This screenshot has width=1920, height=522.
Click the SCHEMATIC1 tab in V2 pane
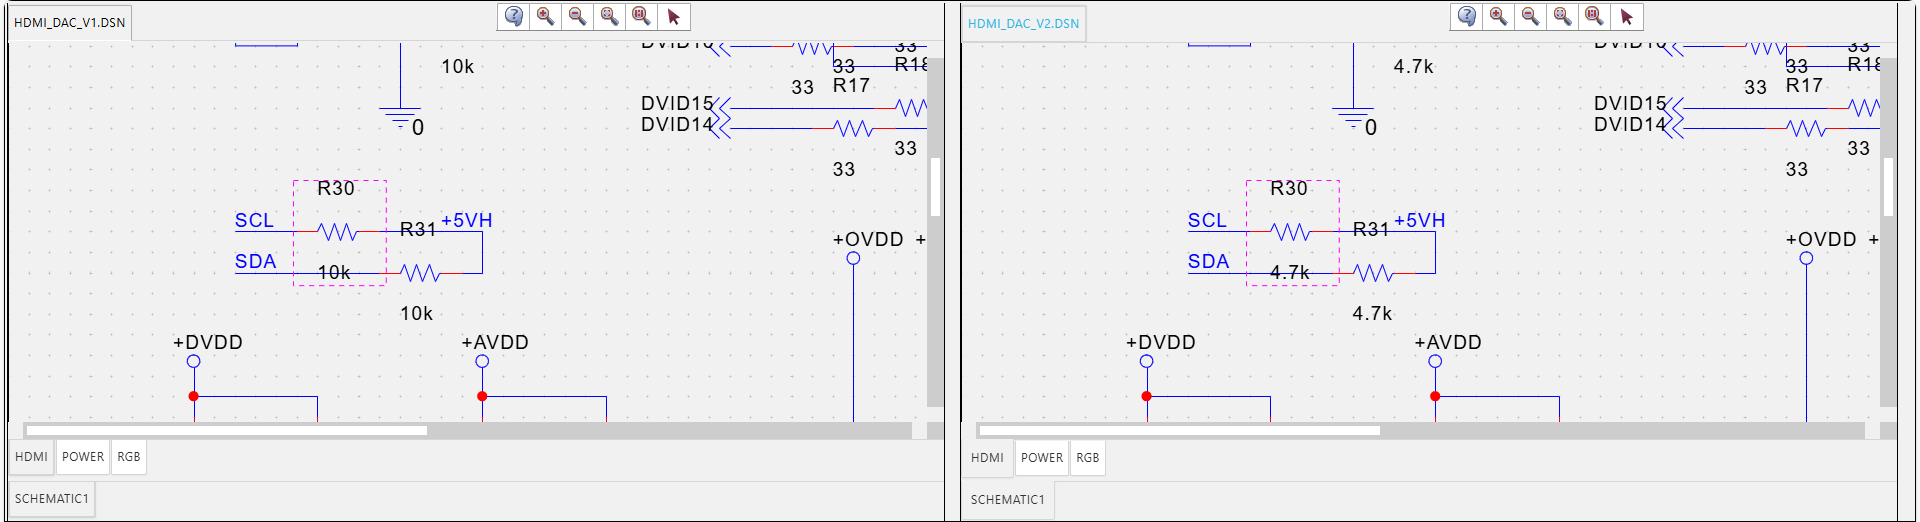tap(1007, 499)
